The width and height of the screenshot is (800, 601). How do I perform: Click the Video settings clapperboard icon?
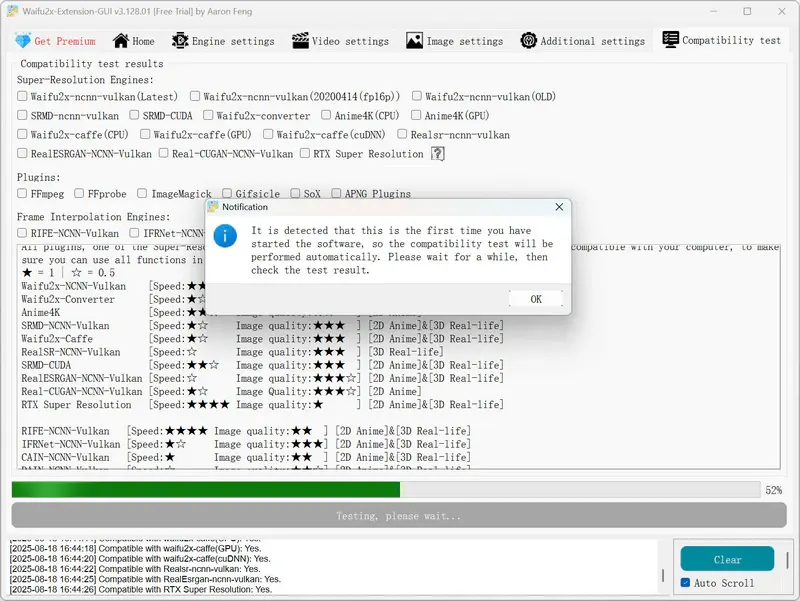click(300, 41)
